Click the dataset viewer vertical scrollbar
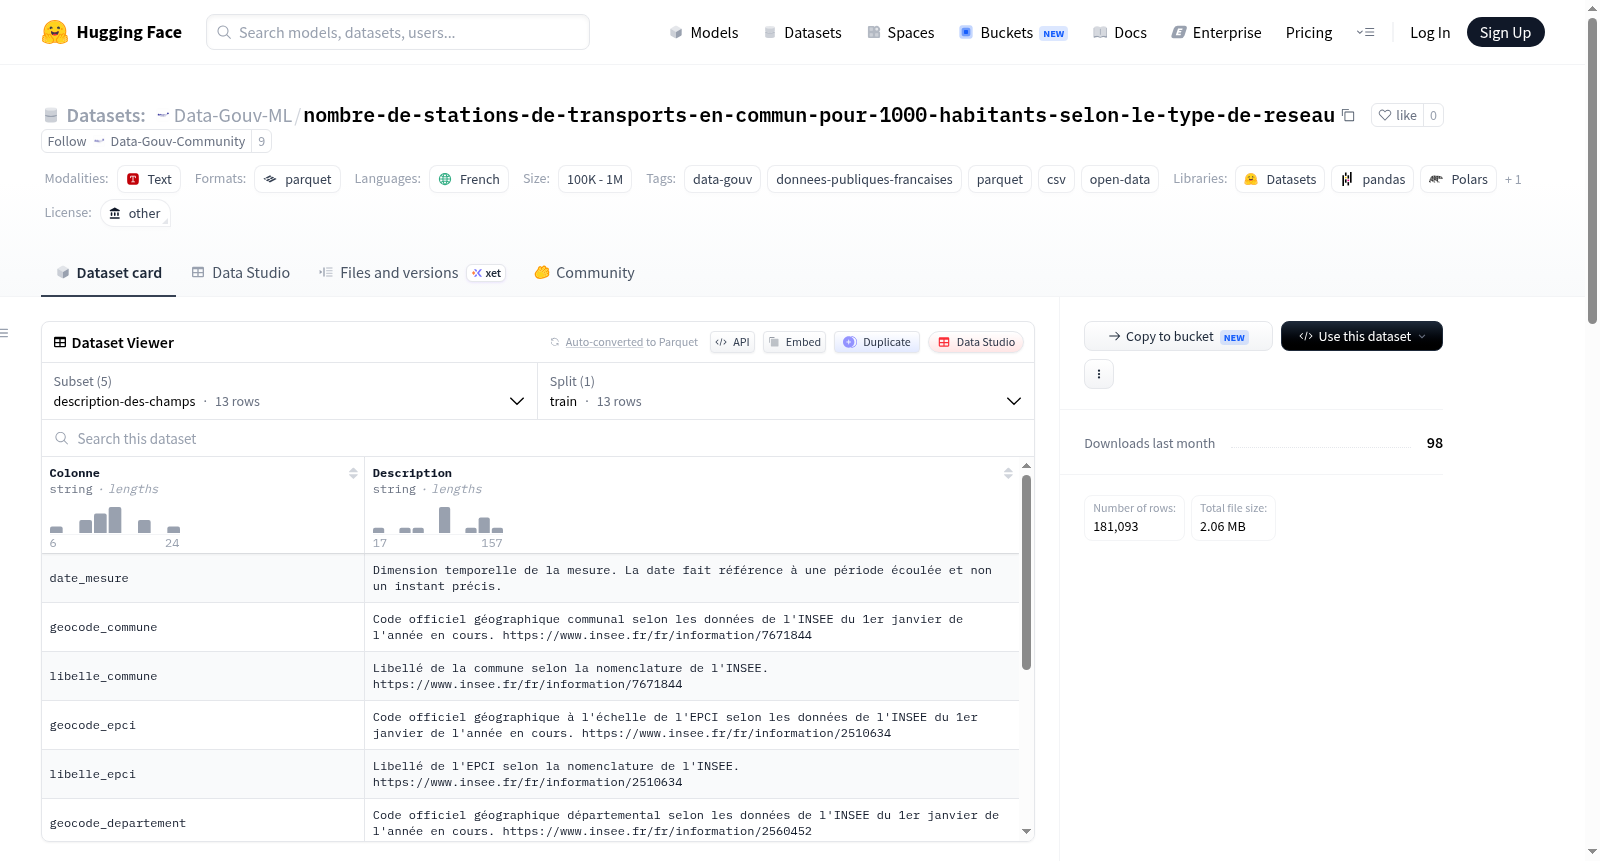Screen dimensions: 1600x861 [1026, 572]
